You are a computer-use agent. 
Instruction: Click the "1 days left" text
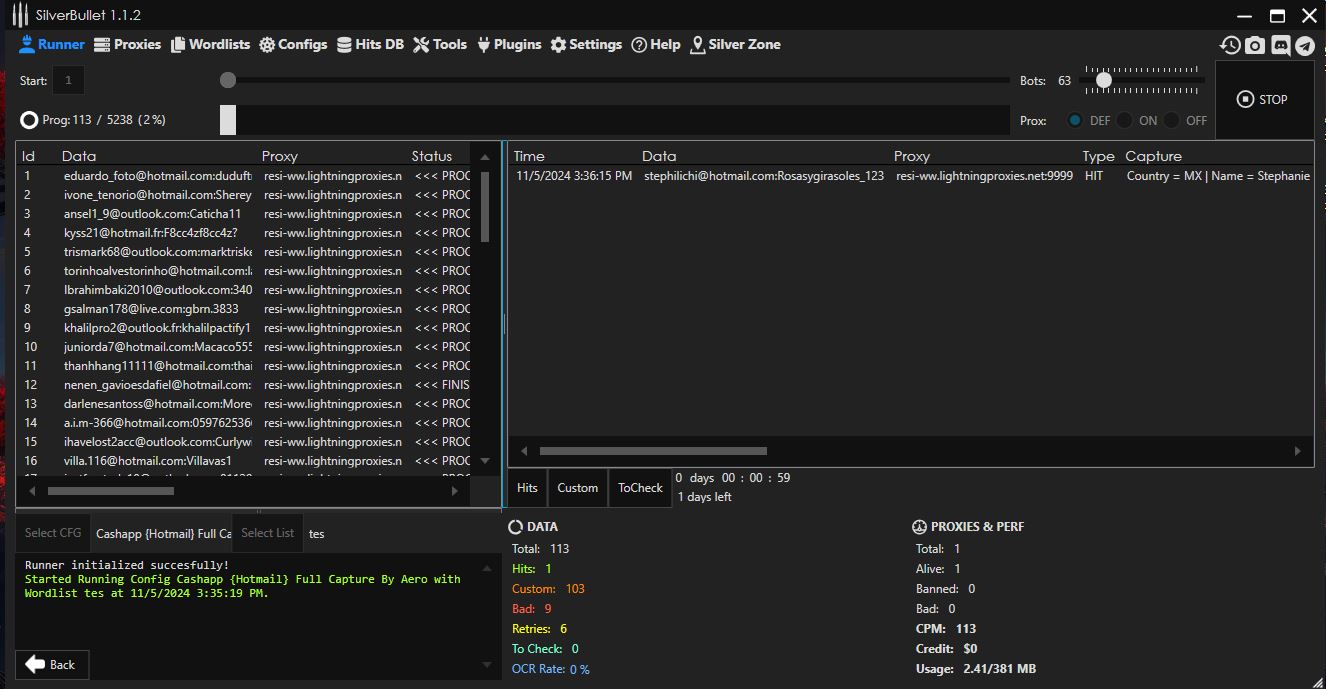(704, 497)
